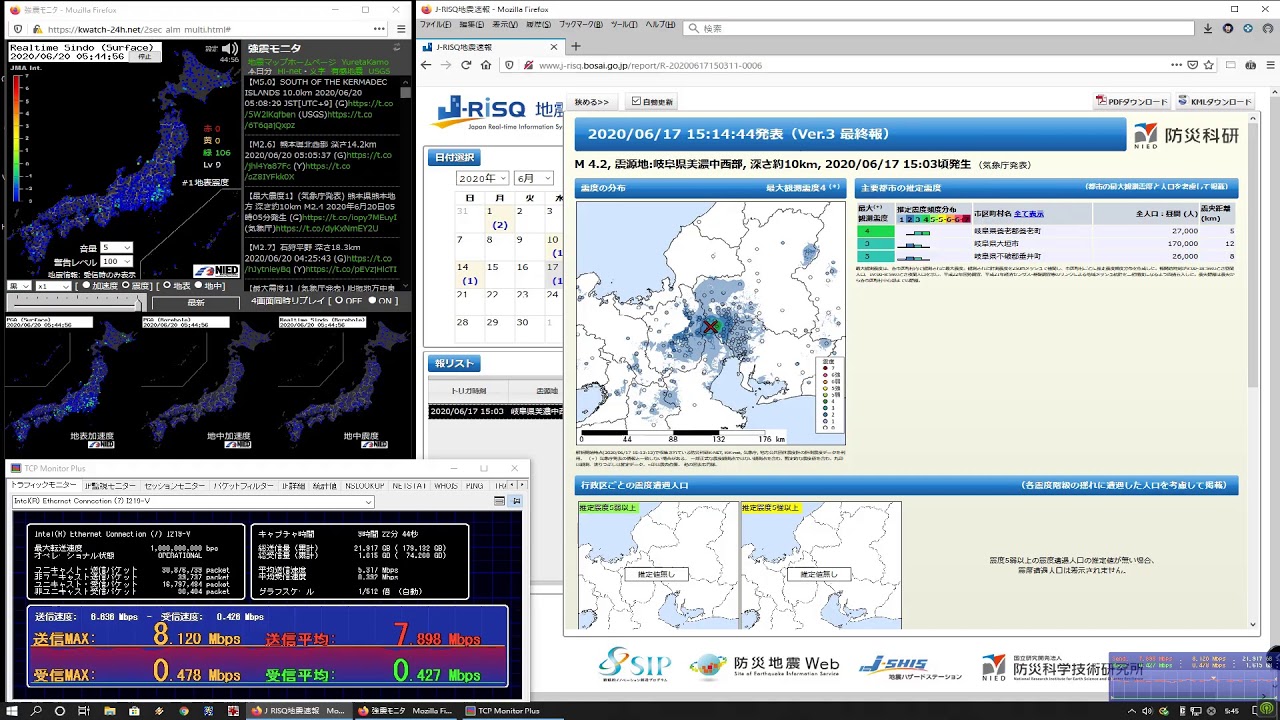This screenshot has width=1280, height=720.
Task: Click the PDFダウンロード button
Action: click(x=1132, y=102)
